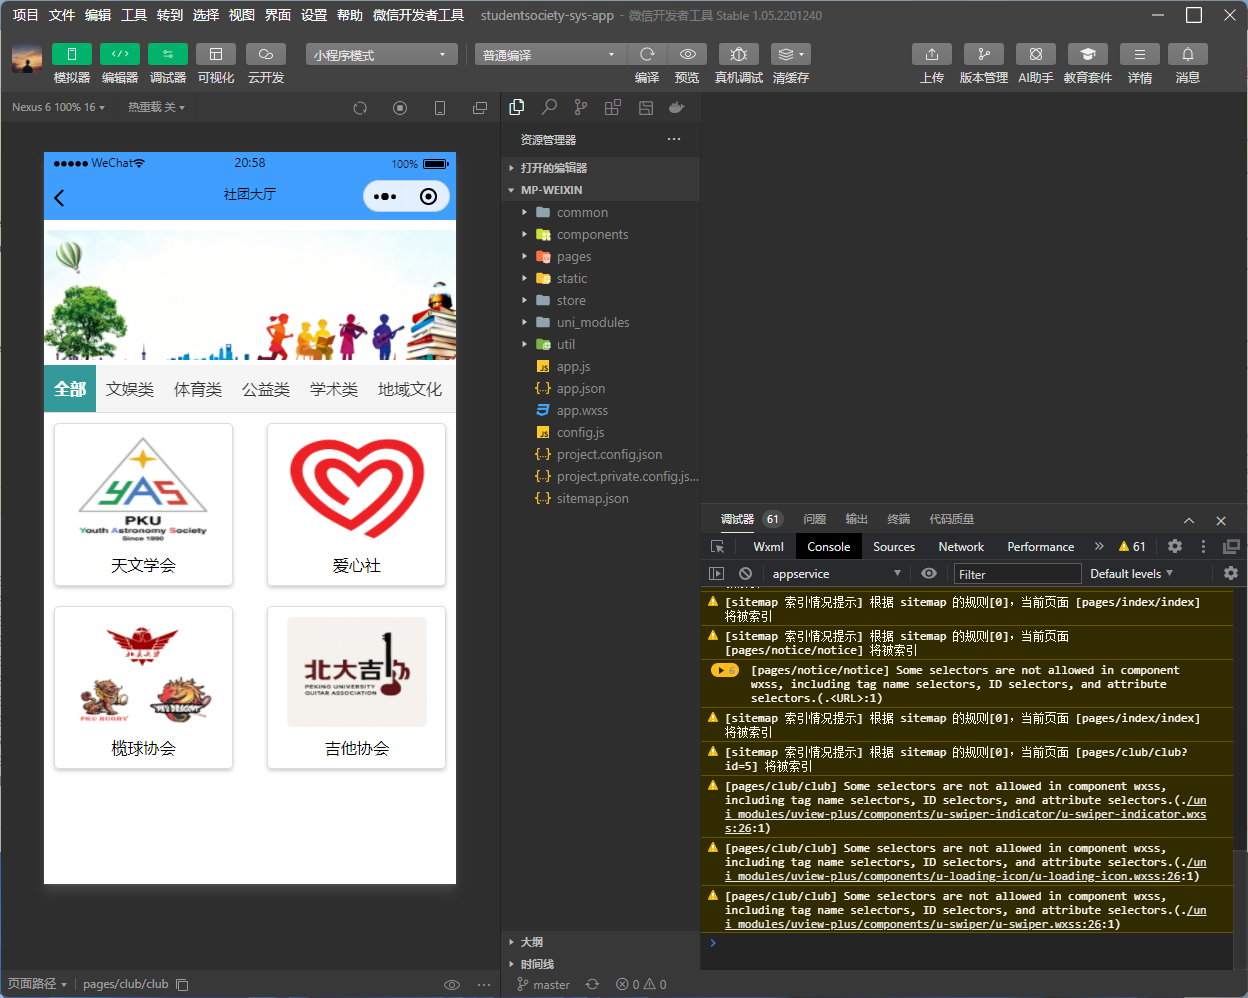Collapse the MP-WEIXIN root folder
The width and height of the screenshot is (1248, 998).
(600, 190)
